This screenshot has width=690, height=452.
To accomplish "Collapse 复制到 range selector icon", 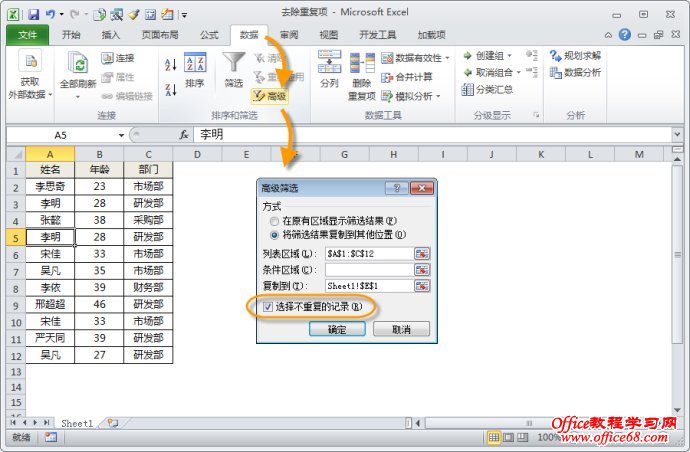I will (x=422, y=286).
